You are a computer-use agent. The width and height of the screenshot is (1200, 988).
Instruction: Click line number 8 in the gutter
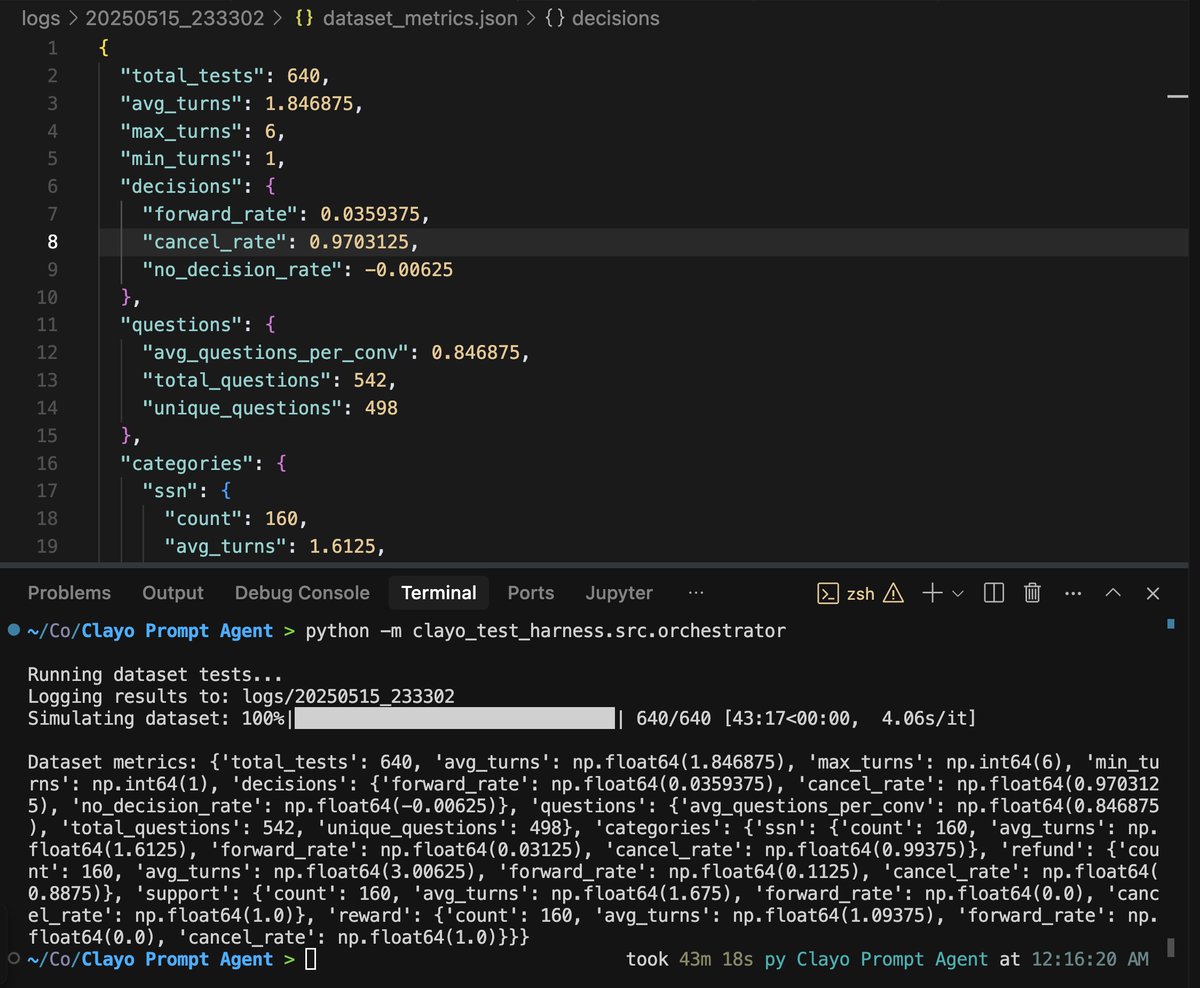(x=52, y=241)
